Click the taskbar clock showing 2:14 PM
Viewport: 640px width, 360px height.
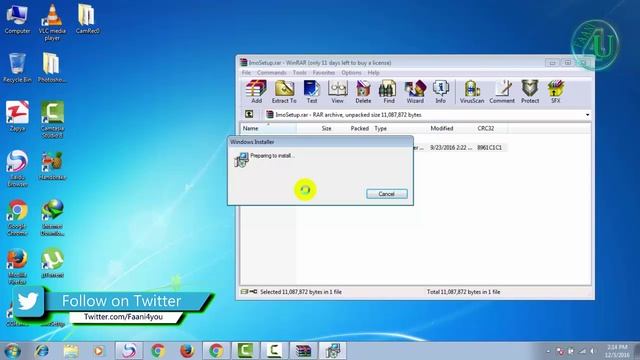pyautogui.click(x=617, y=351)
